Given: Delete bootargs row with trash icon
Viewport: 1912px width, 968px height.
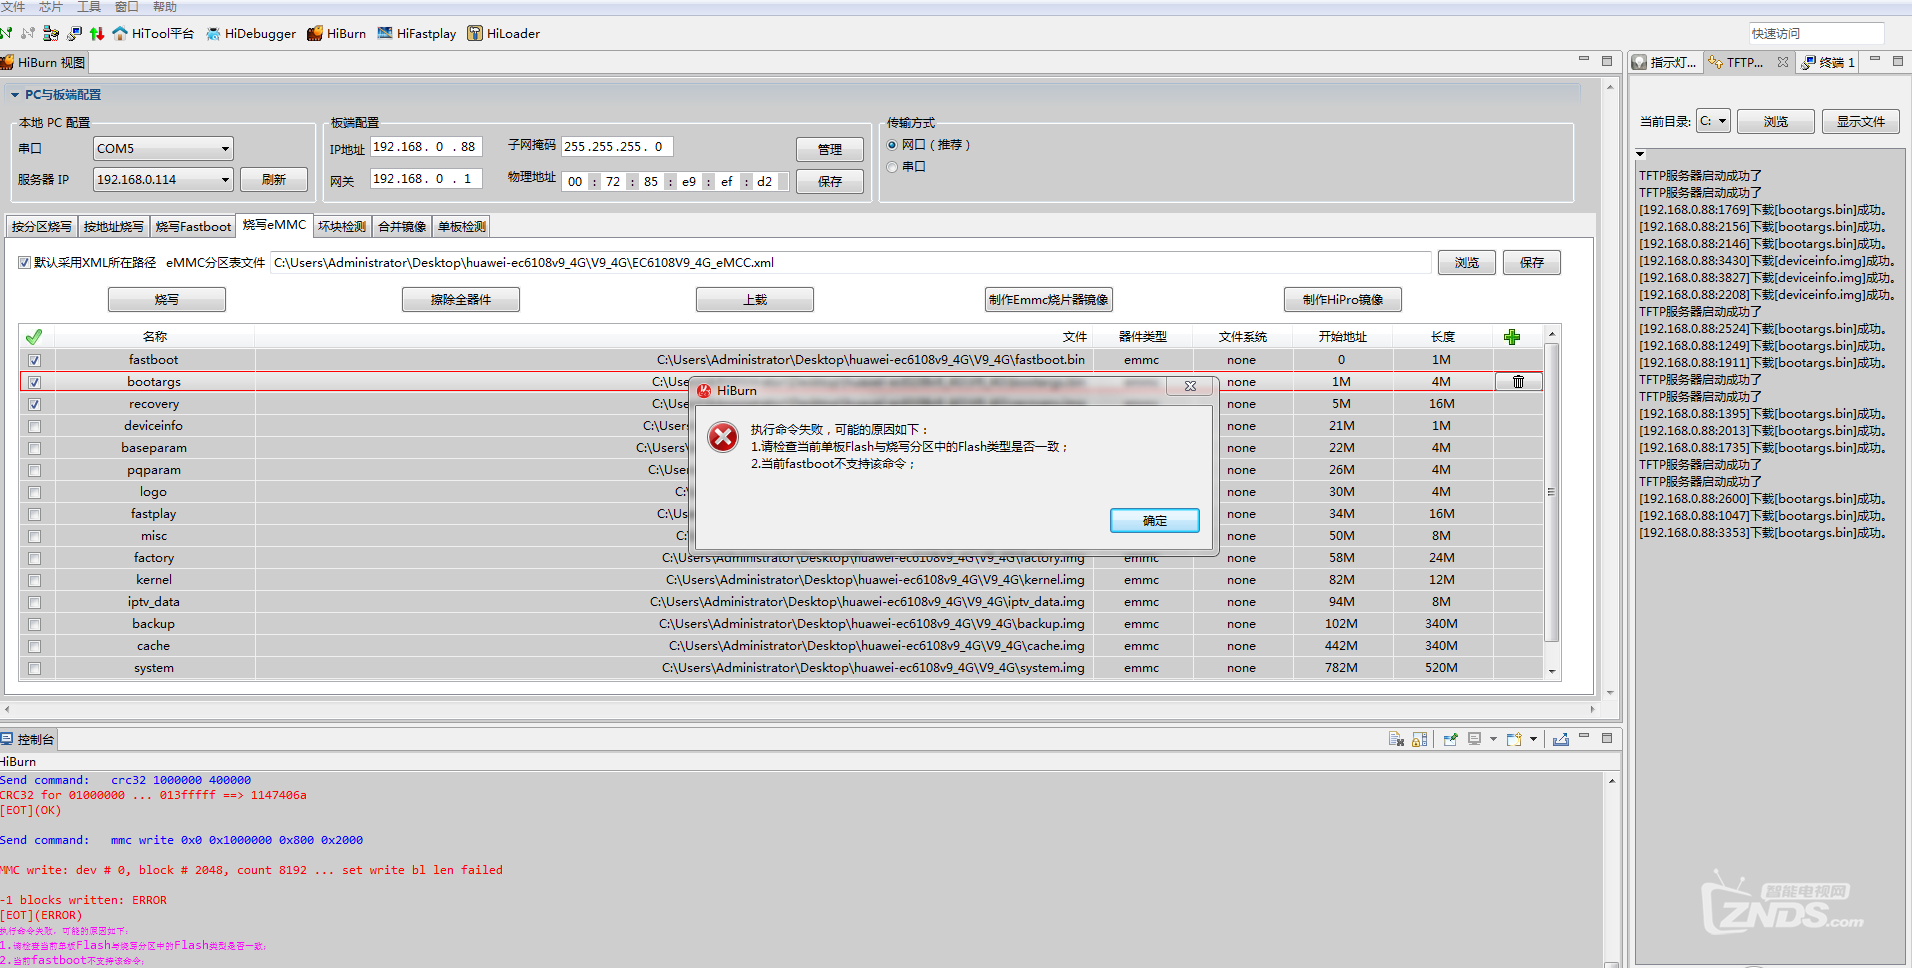Looking at the screenshot, I should 1518,382.
